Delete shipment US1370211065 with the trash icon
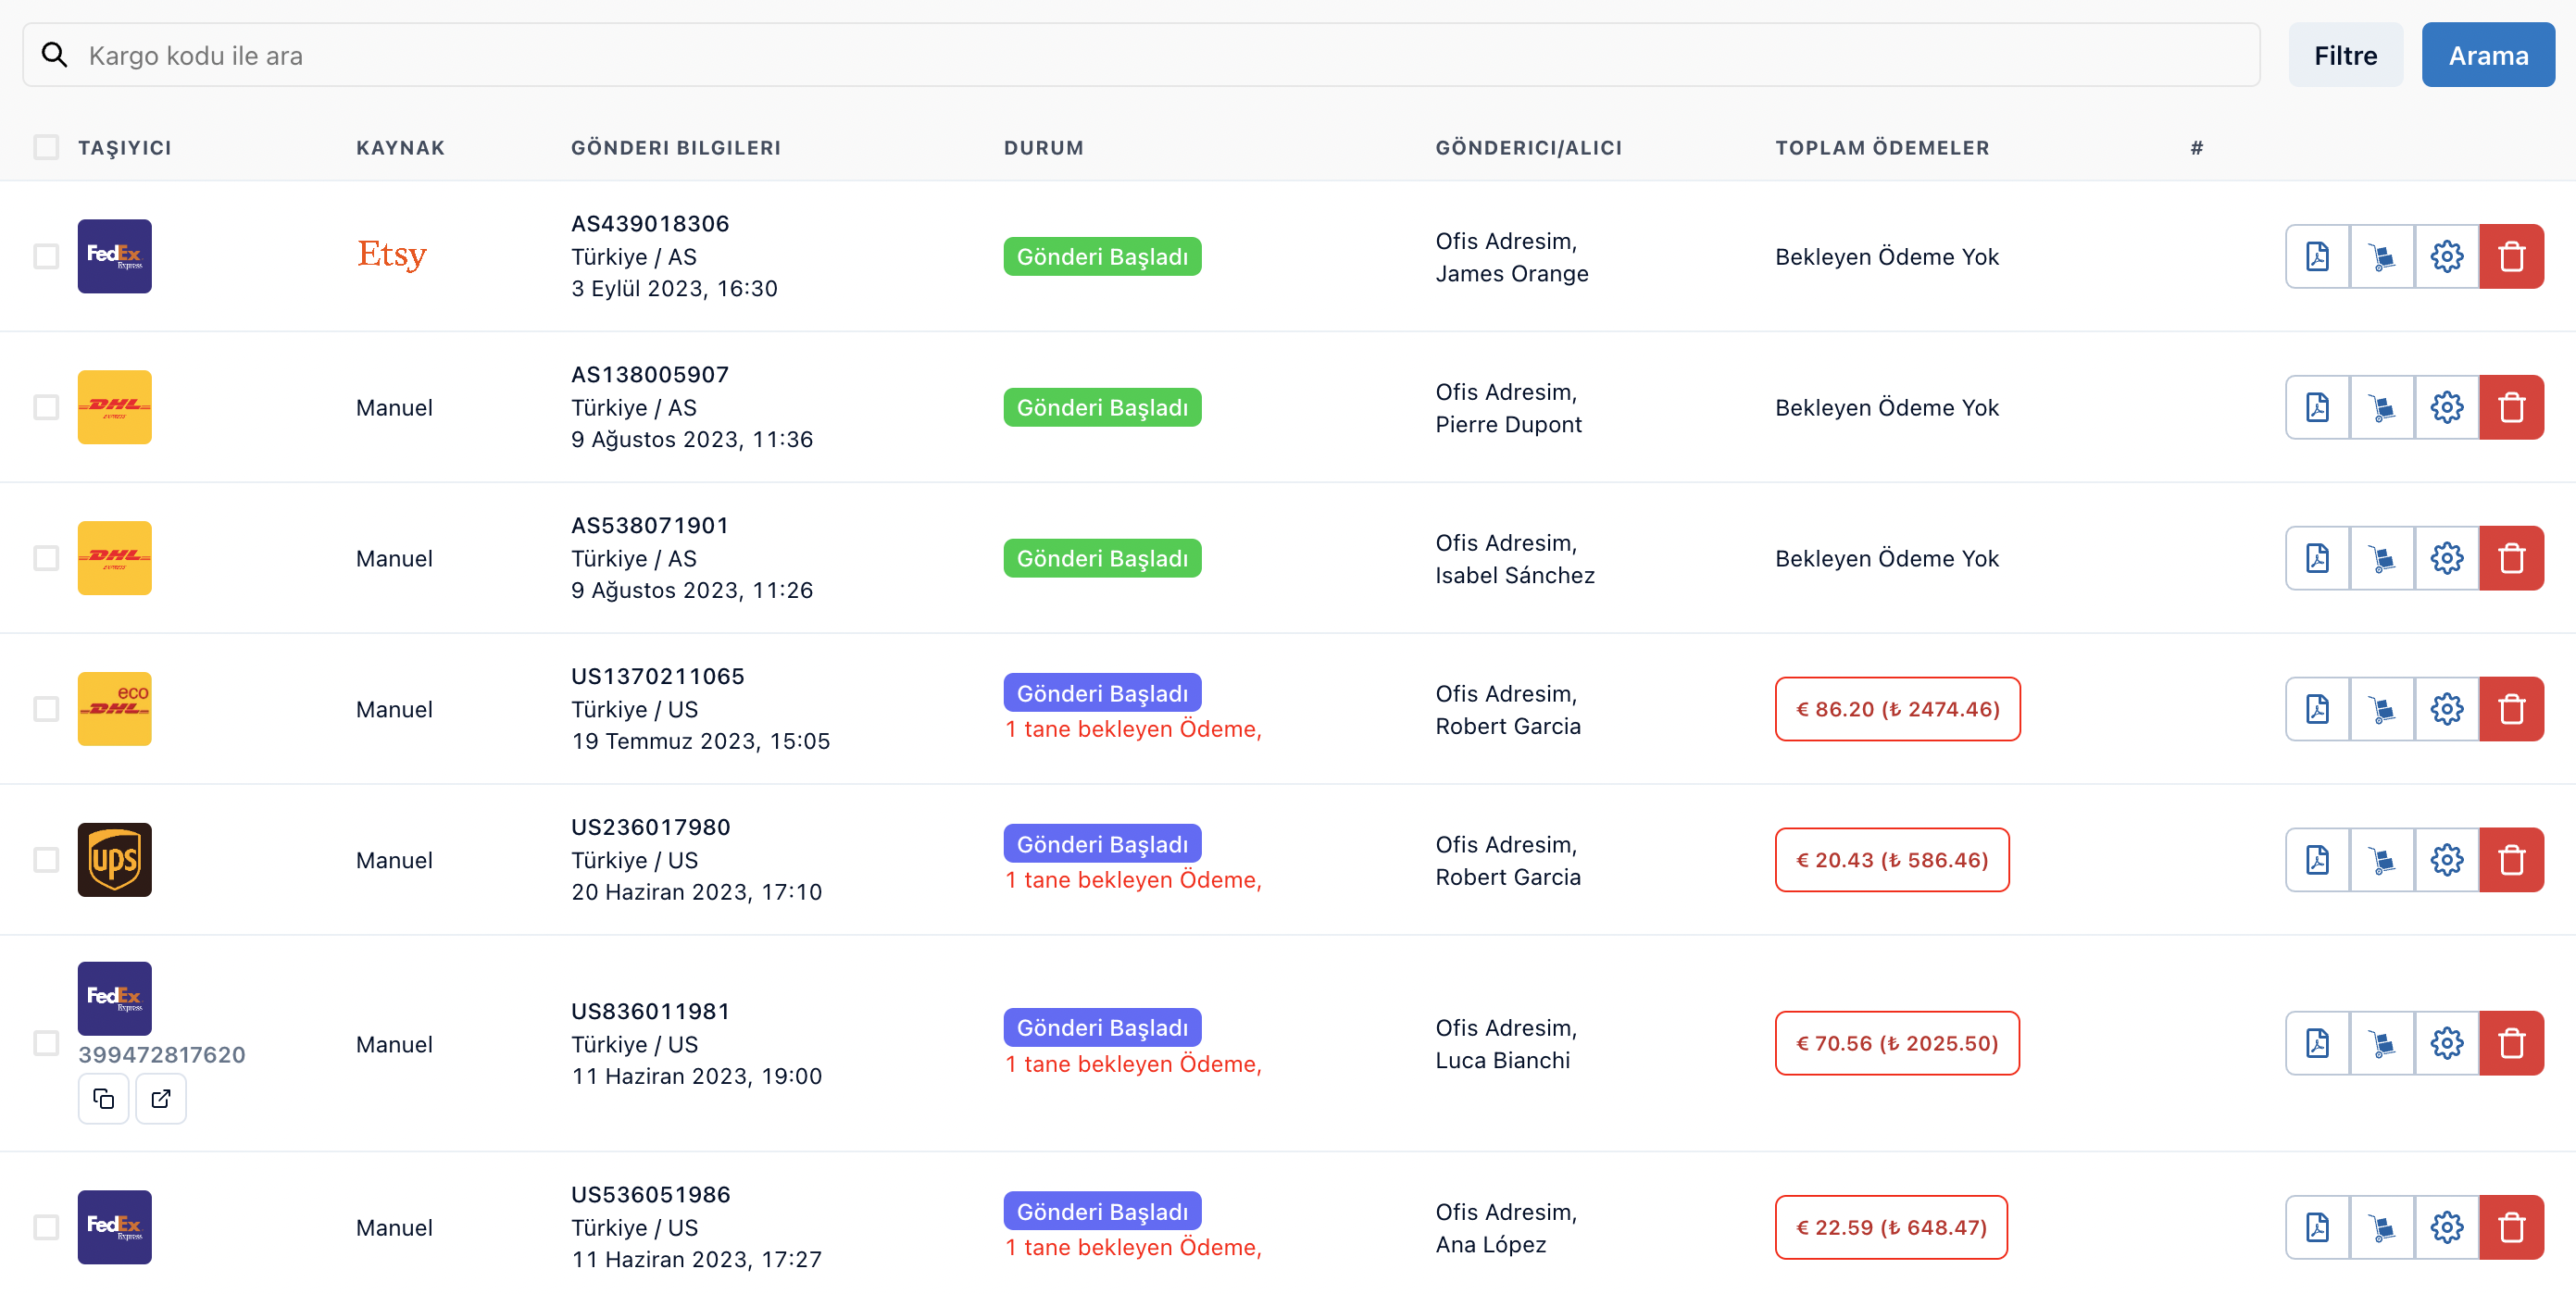 2511,710
